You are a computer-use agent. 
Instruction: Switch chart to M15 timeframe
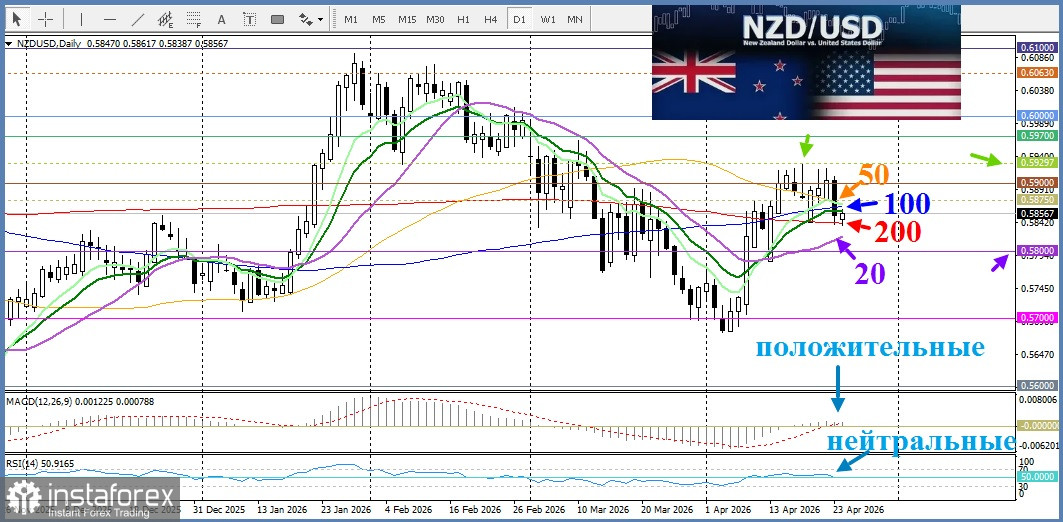[407, 19]
